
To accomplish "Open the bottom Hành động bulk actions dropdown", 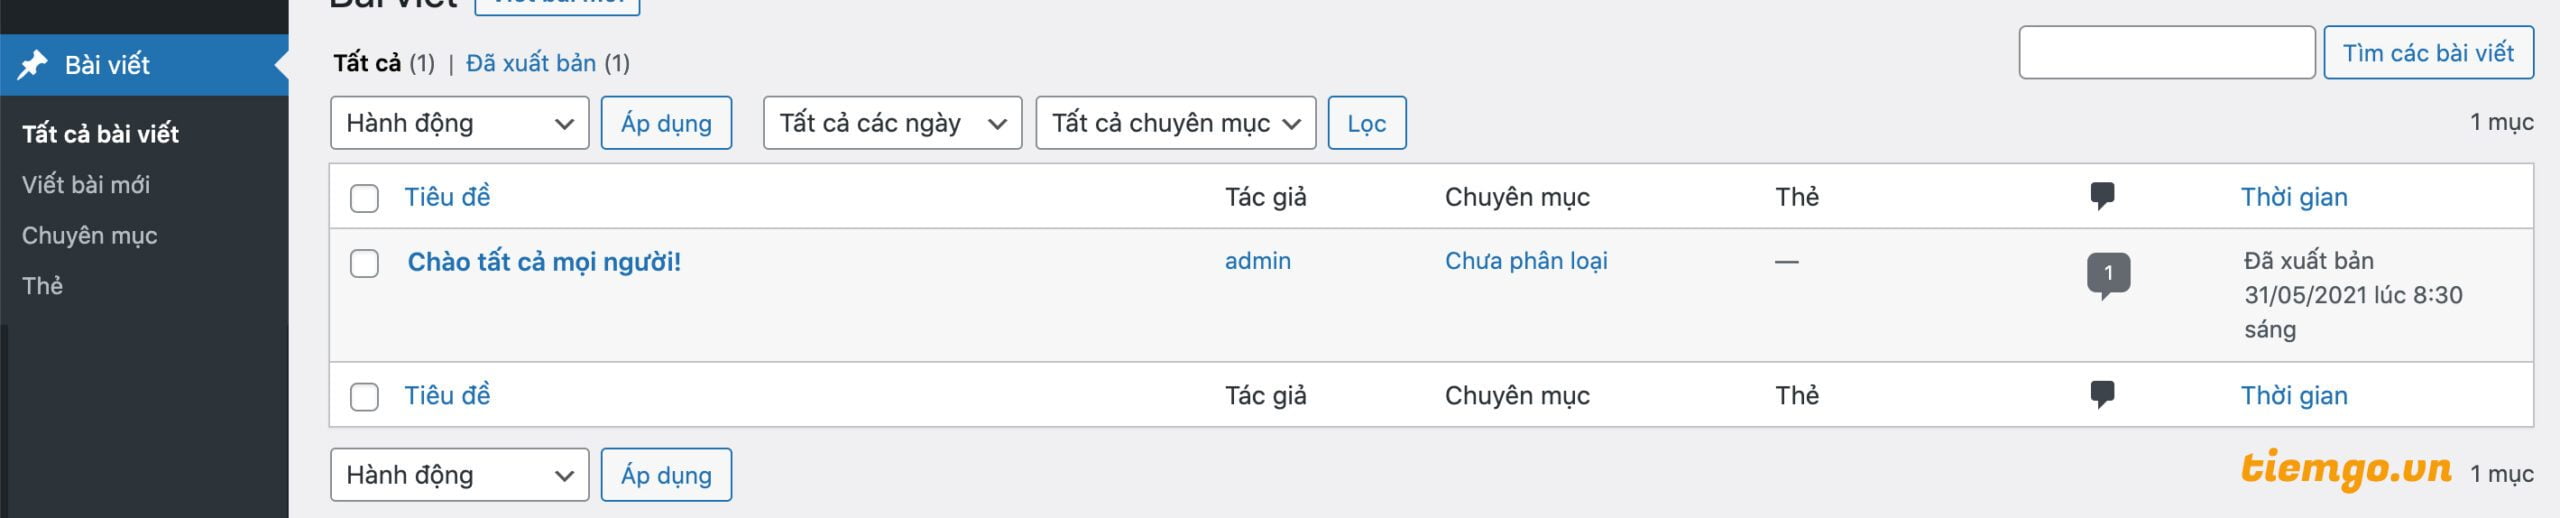I will [x=459, y=475].
